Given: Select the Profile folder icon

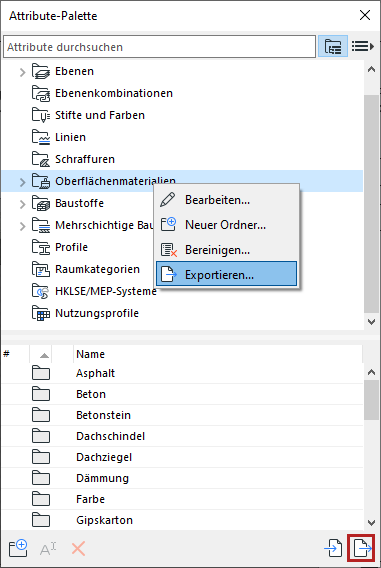Looking at the screenshot, I should (41, 247).
